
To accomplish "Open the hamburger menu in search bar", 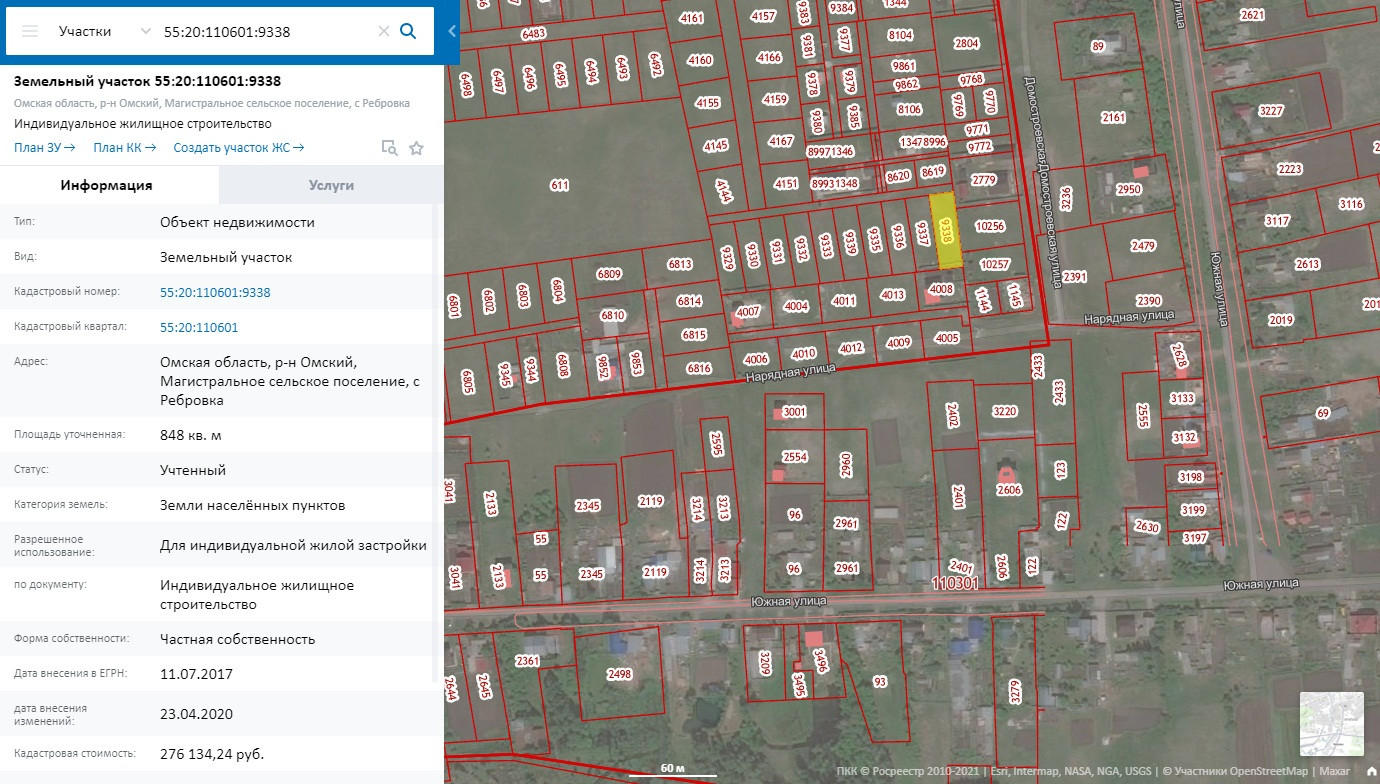I will click(30, 31).
